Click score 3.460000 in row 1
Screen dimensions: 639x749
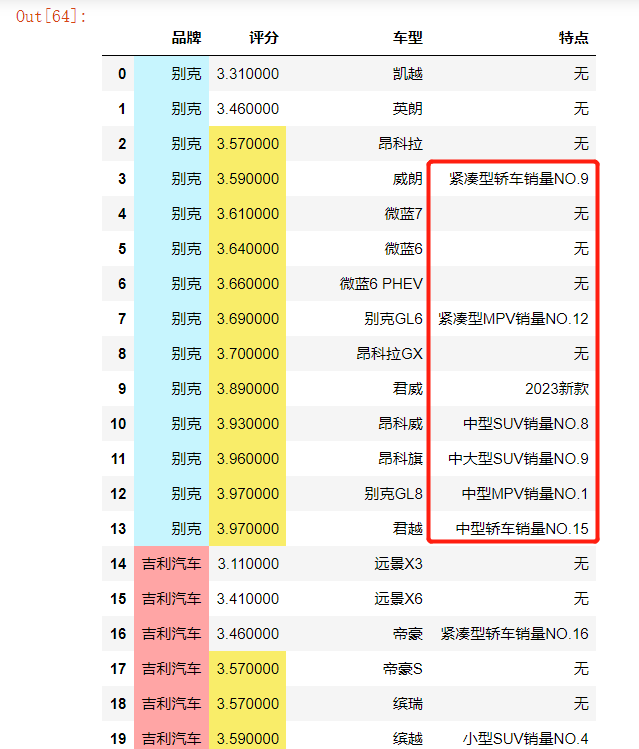[x=248, y=109]
